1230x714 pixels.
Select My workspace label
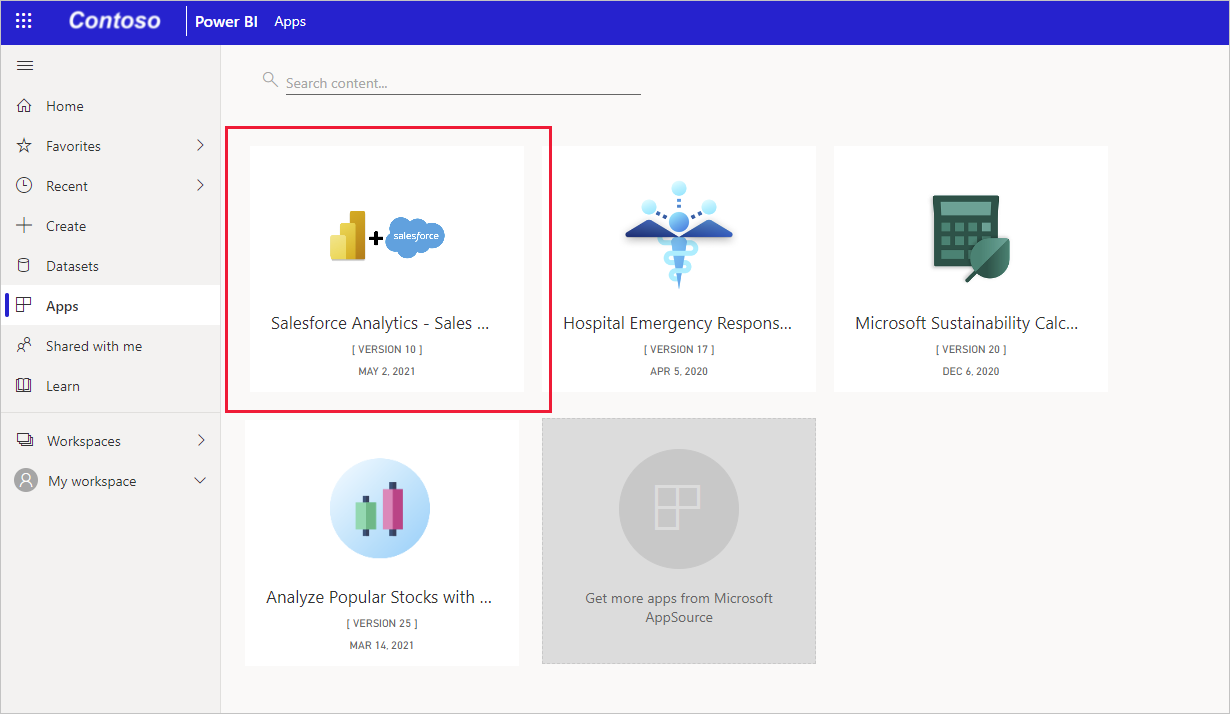click(92, 481)
